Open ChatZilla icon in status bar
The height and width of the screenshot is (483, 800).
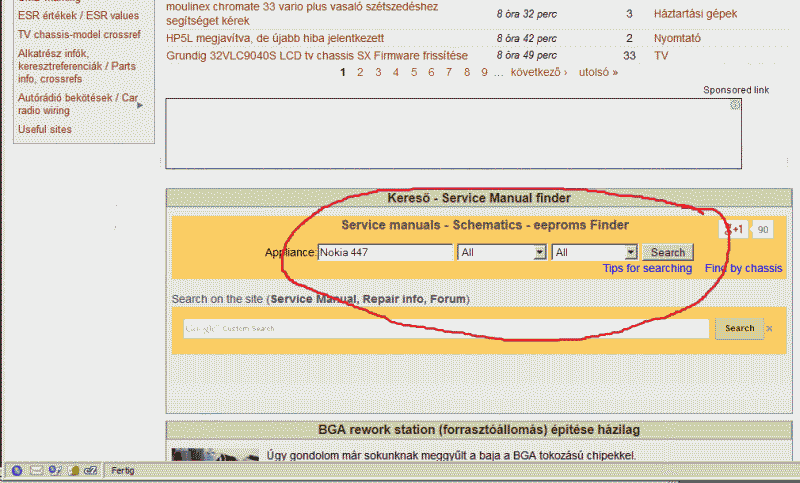91,470
